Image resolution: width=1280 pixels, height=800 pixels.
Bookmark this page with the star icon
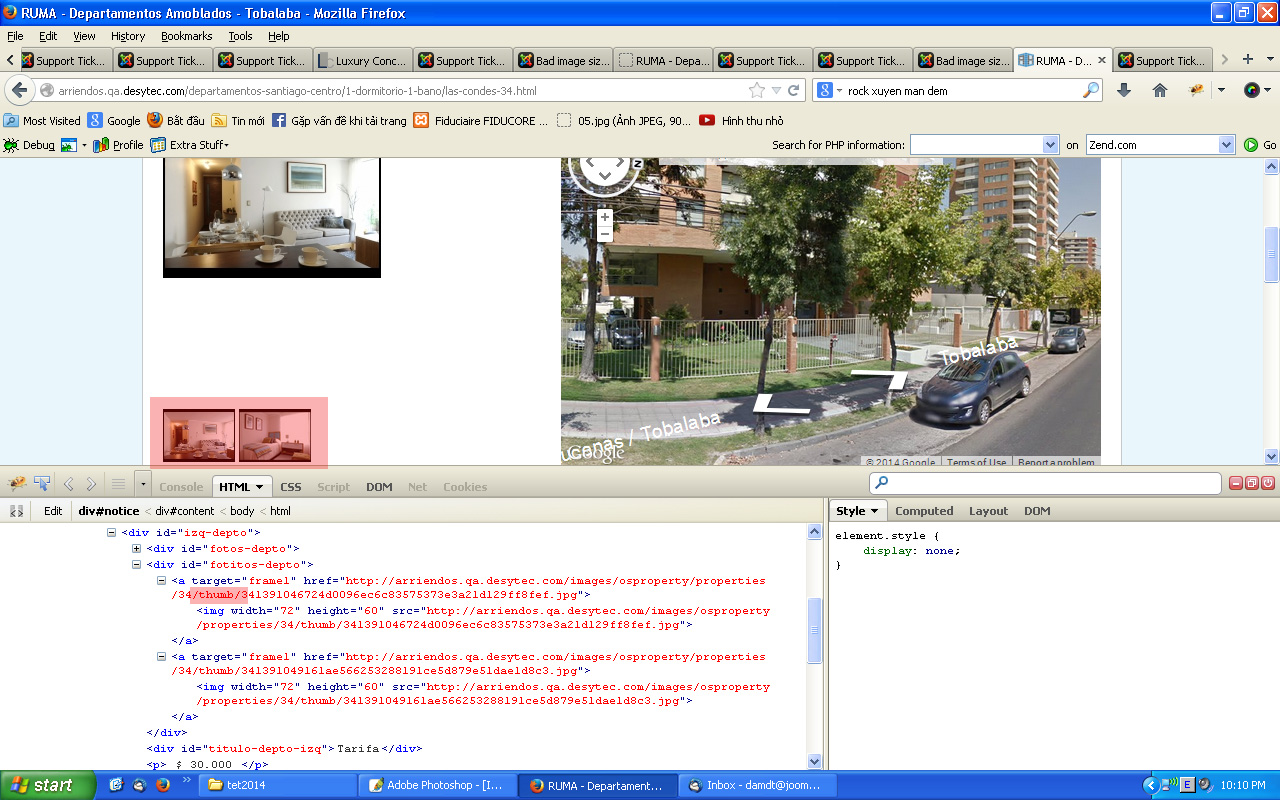pos(757,90)
